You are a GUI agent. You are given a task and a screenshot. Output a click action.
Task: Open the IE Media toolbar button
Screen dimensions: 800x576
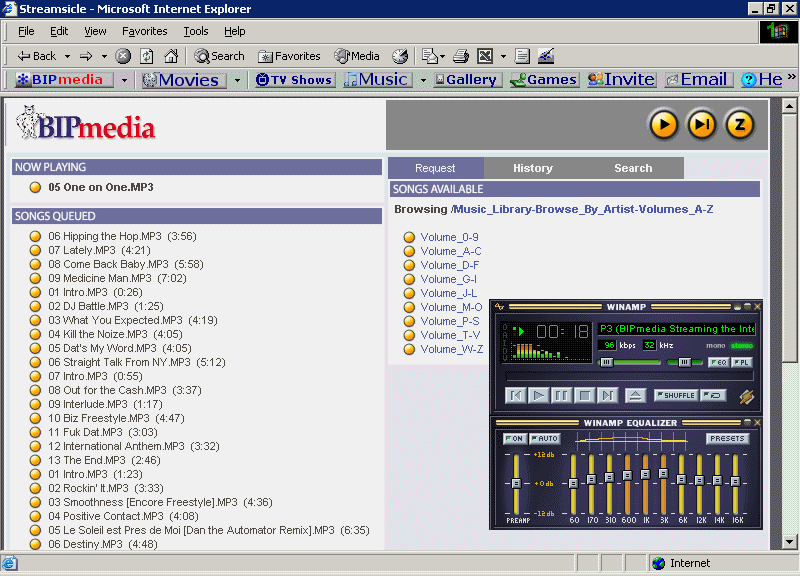357,56
